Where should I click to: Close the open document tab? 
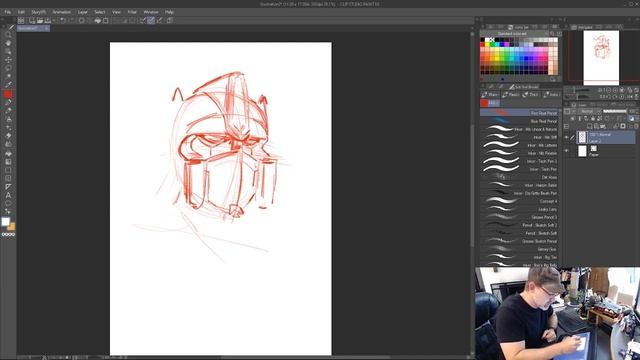pos(46,29)
